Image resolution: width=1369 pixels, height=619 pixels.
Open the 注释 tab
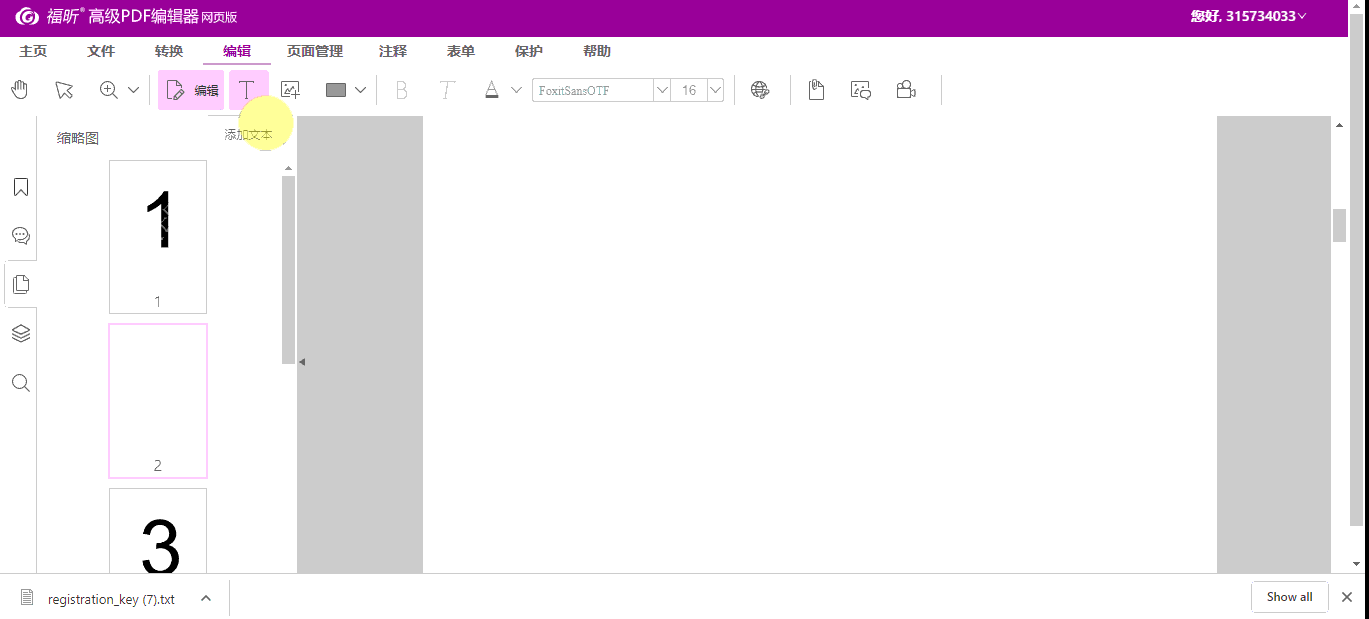coord(393,51)
